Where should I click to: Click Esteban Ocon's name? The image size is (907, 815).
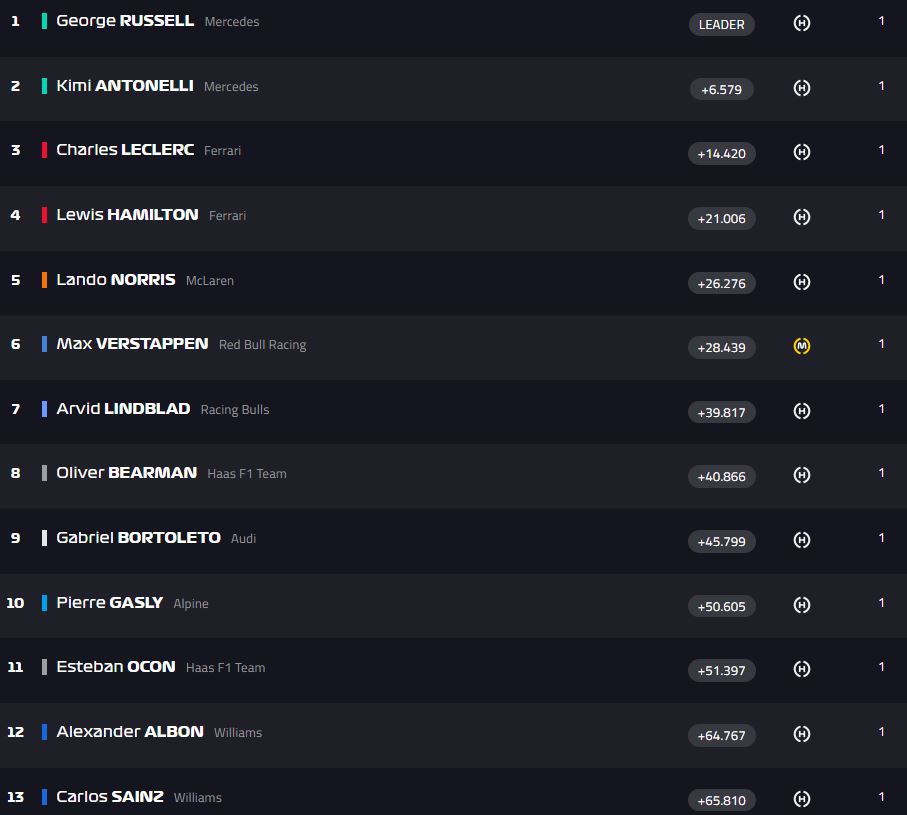tap(115, 667)
